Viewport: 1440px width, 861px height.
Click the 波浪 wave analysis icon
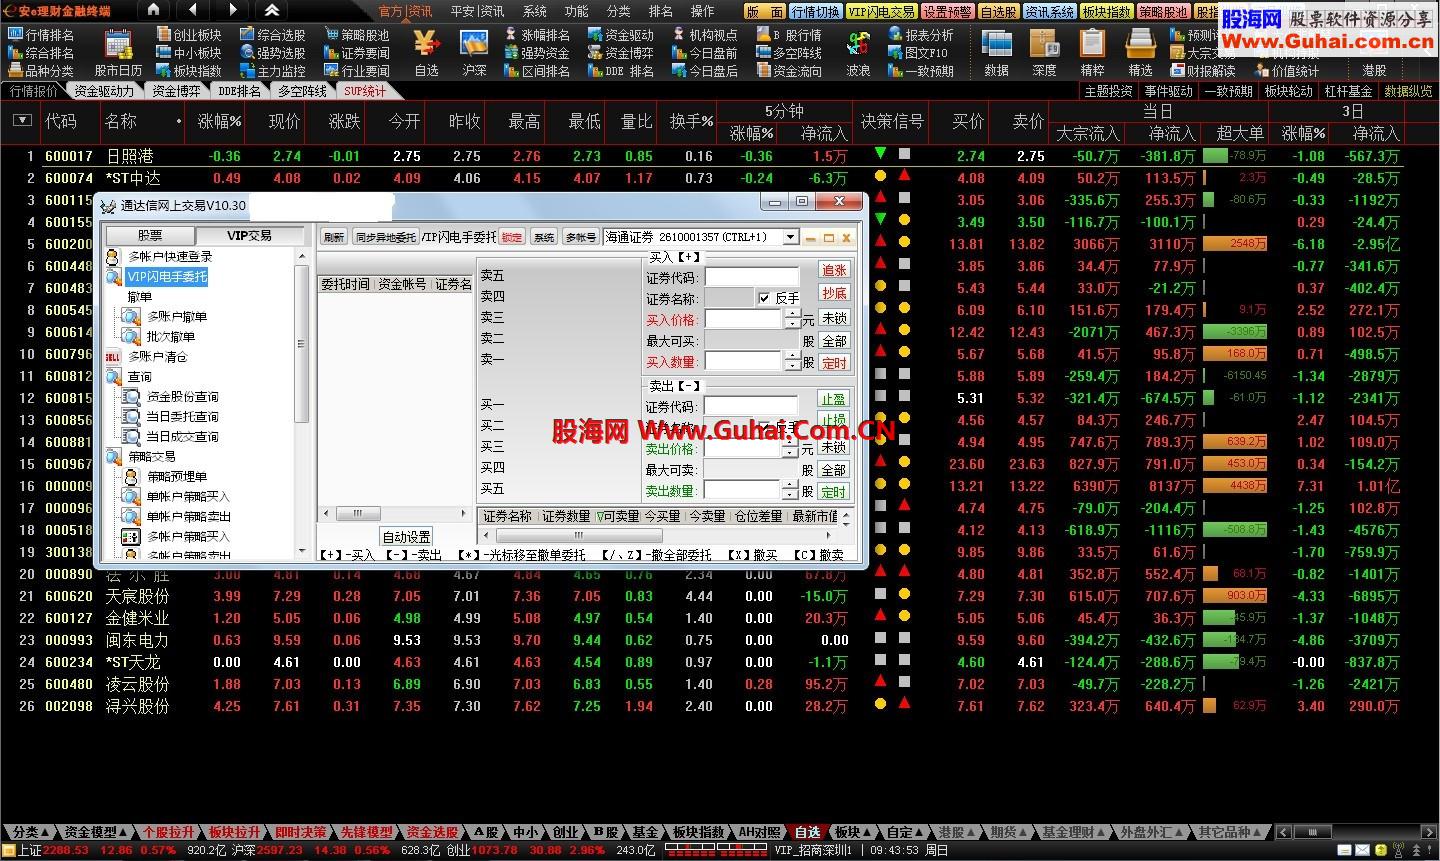[x=858, y=46]
